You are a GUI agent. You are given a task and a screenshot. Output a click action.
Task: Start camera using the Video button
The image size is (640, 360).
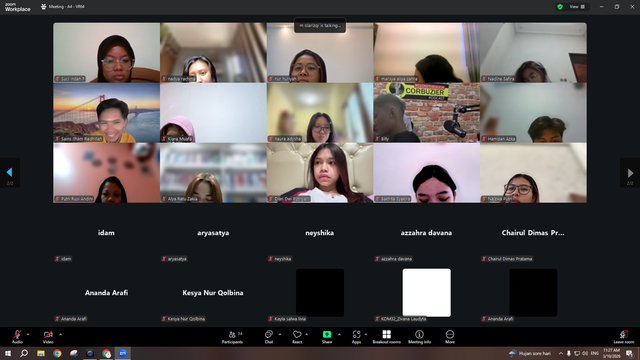point(48,337)
